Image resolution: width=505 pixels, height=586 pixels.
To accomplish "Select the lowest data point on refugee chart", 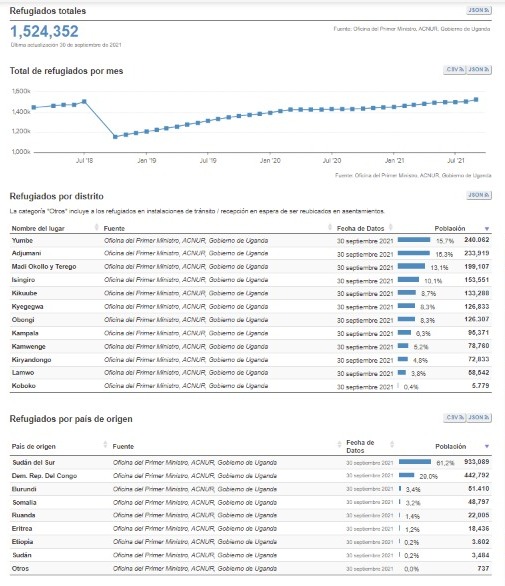I will tap(116, 137).
